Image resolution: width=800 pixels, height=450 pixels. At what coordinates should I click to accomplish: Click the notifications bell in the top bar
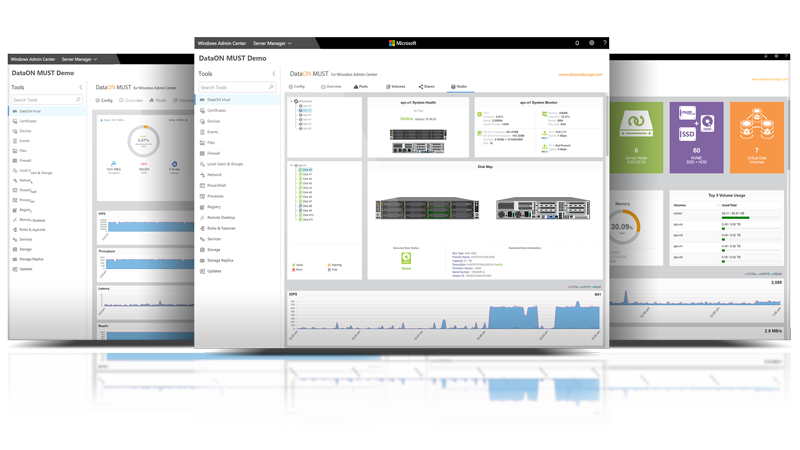click(576, 43)
